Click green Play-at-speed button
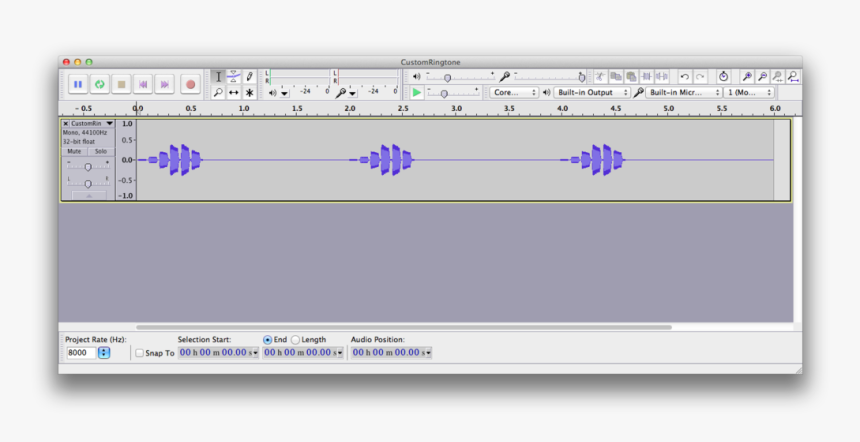 click(417, 93)
